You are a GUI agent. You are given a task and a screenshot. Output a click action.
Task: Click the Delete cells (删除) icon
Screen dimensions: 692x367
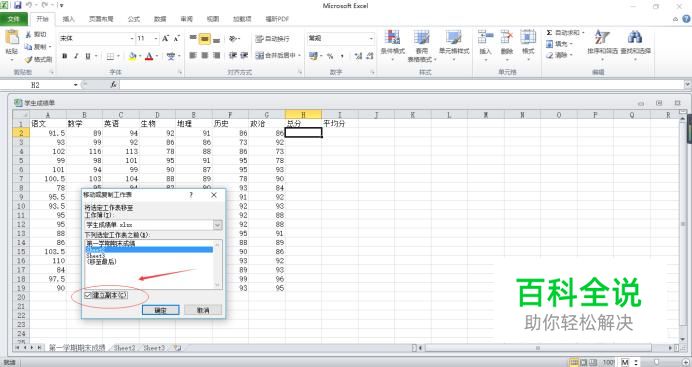tap(507, 37)
